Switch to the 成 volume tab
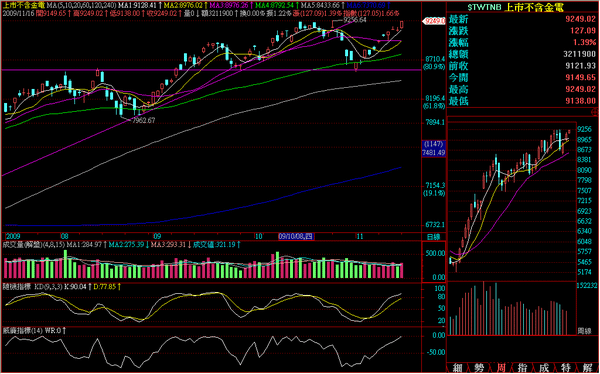 (544, 368)
